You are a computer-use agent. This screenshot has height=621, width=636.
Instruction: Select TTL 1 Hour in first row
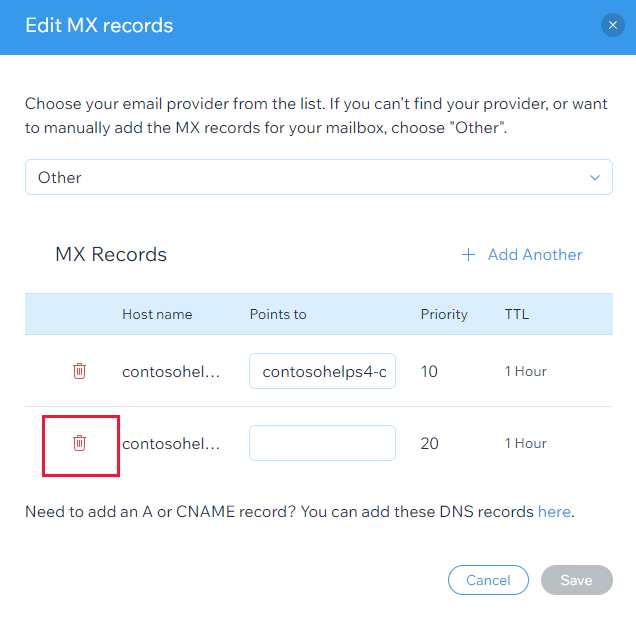pyautogui.click(x=525, y=372)
